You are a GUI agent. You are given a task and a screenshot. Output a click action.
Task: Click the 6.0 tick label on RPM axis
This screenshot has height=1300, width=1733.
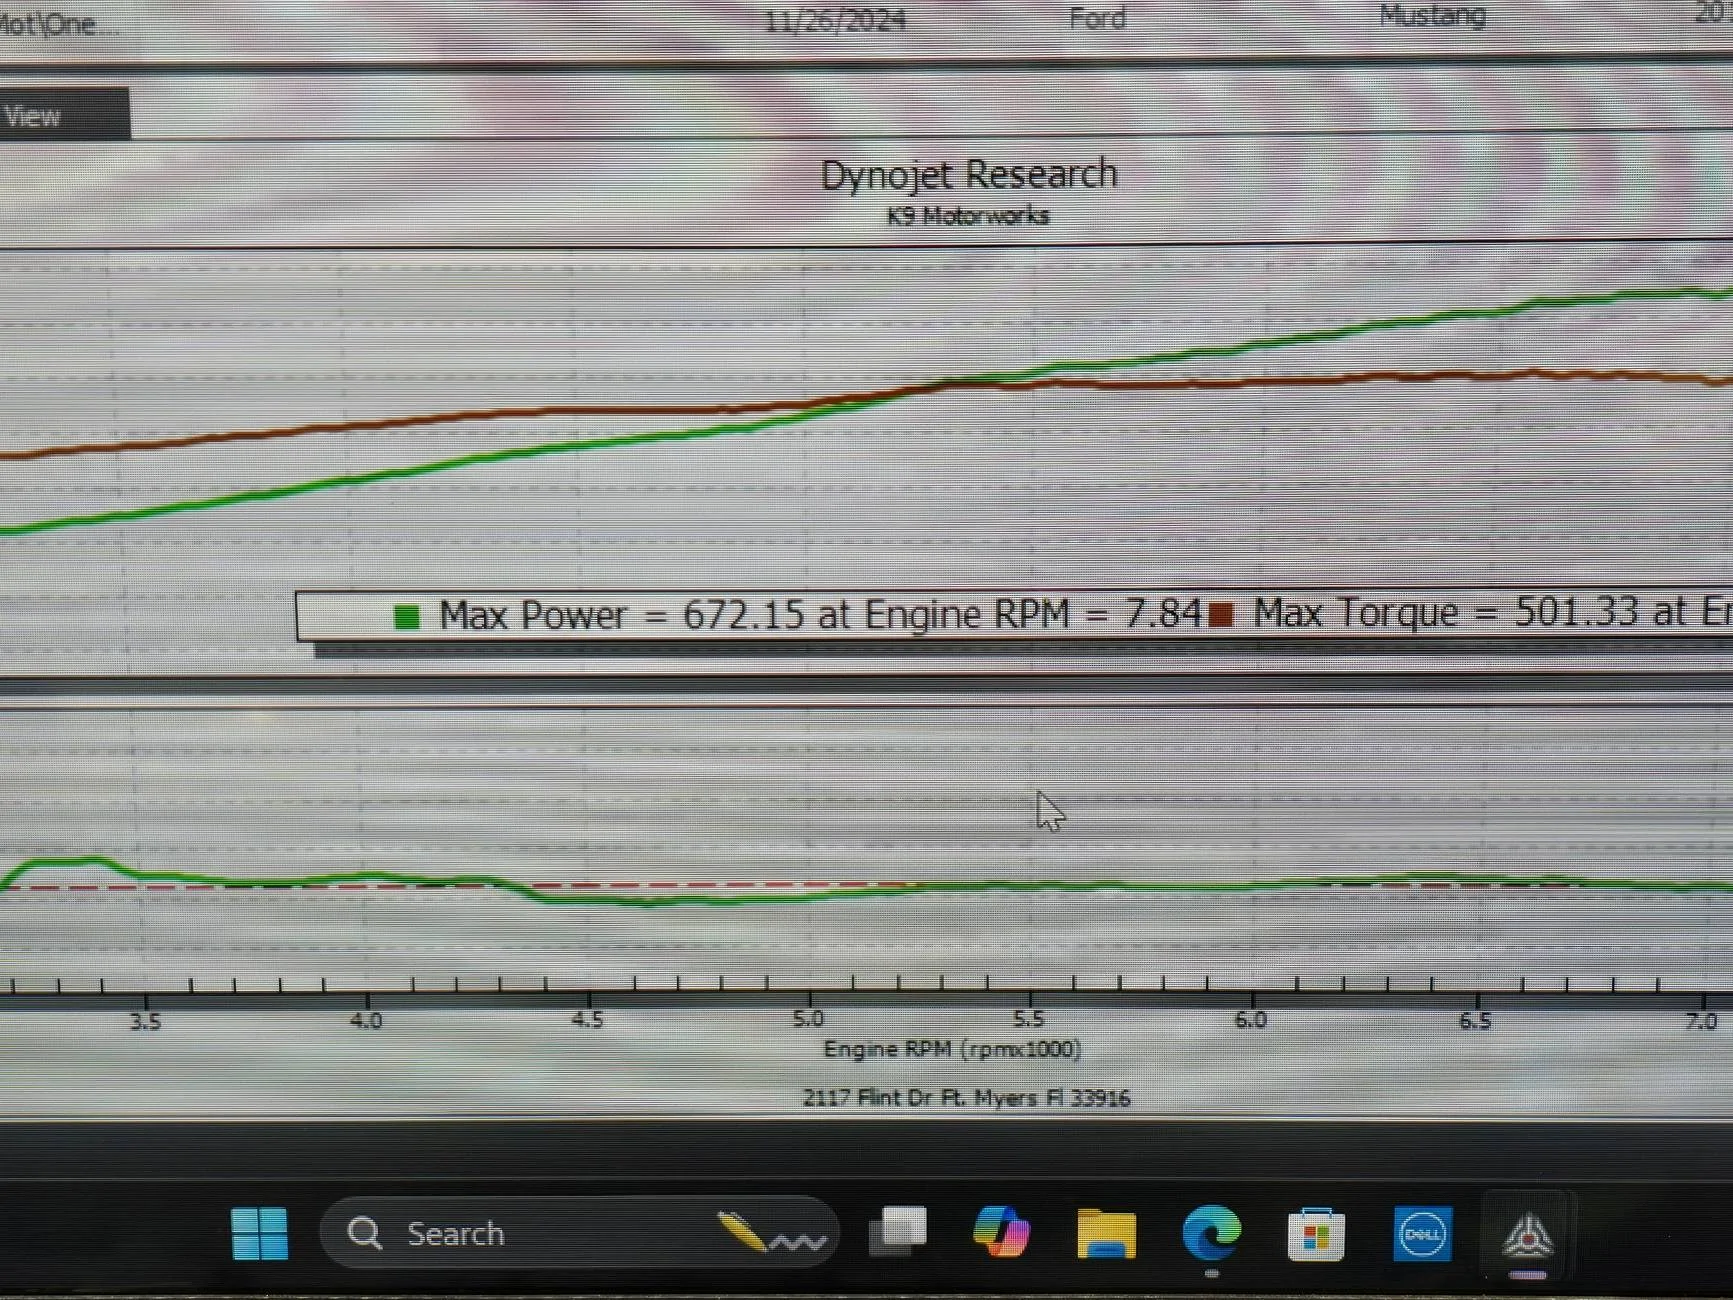pos(1250,1020)
